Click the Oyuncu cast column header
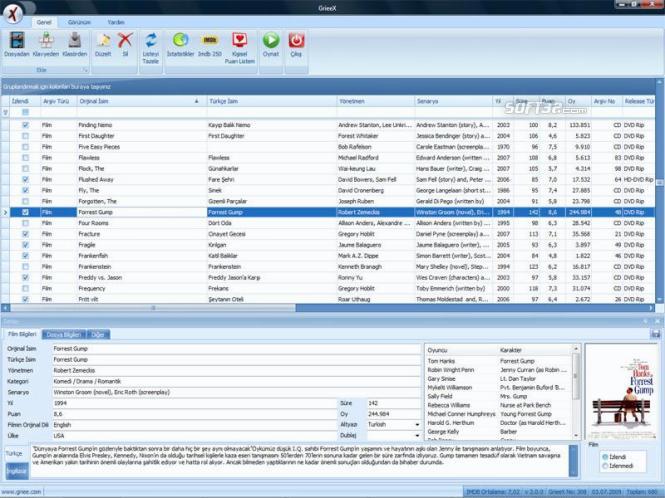665x498 pixels. point(461,350)
